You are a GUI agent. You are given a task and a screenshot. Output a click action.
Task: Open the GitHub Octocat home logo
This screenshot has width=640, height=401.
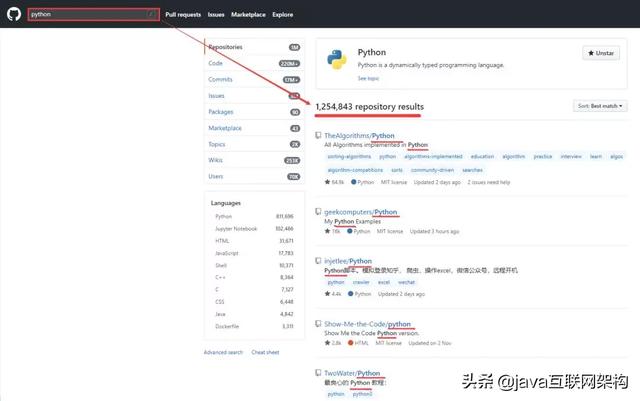(14, 14)
